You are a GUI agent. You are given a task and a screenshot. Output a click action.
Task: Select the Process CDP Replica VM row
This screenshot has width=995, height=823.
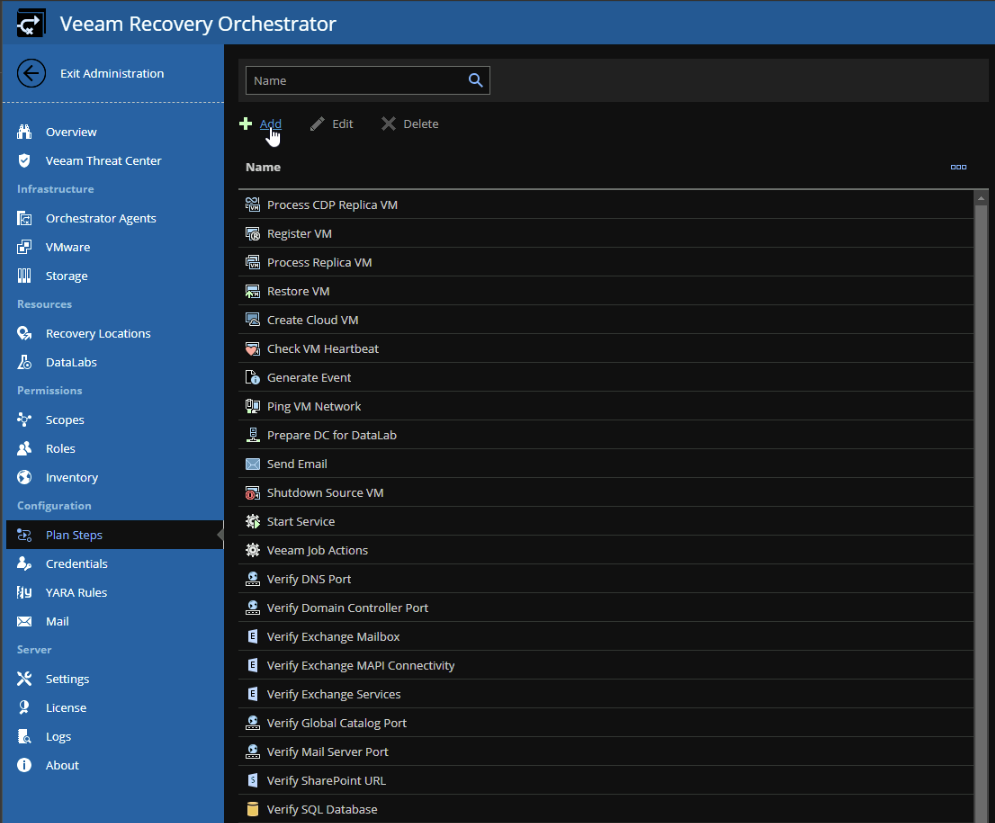[605, 205]
